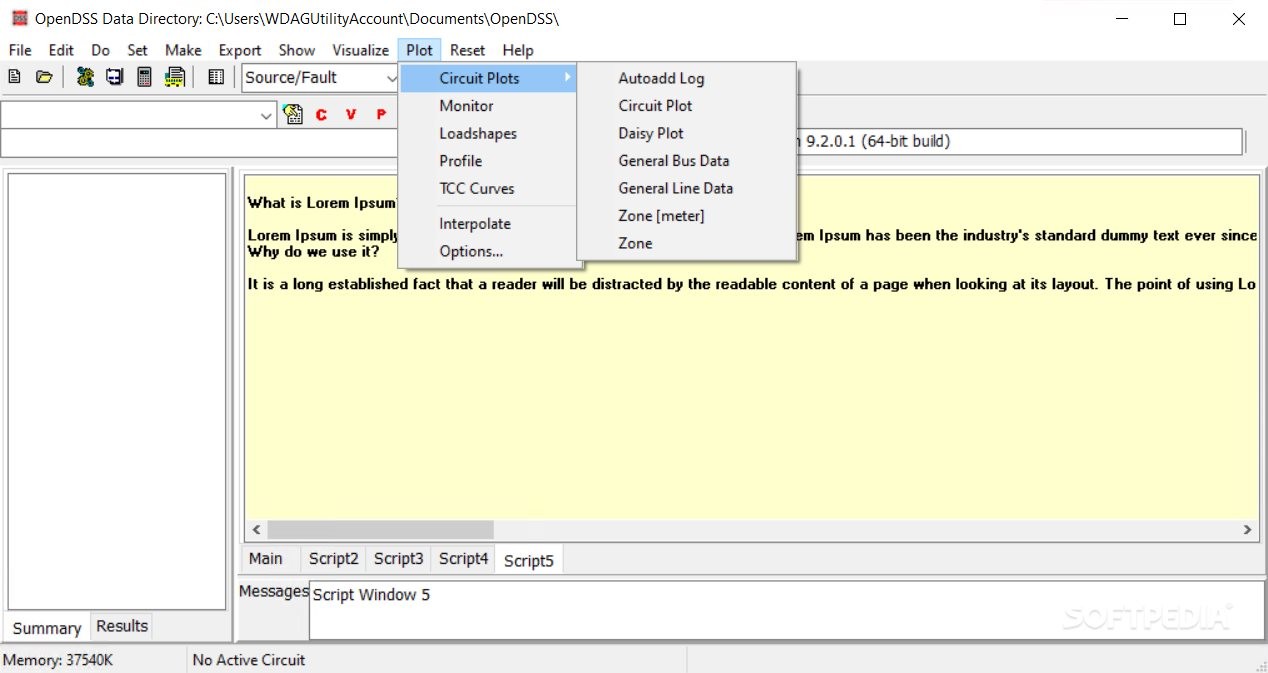
Task: Close the Plot menu
Action: click(x=420, y=50)
